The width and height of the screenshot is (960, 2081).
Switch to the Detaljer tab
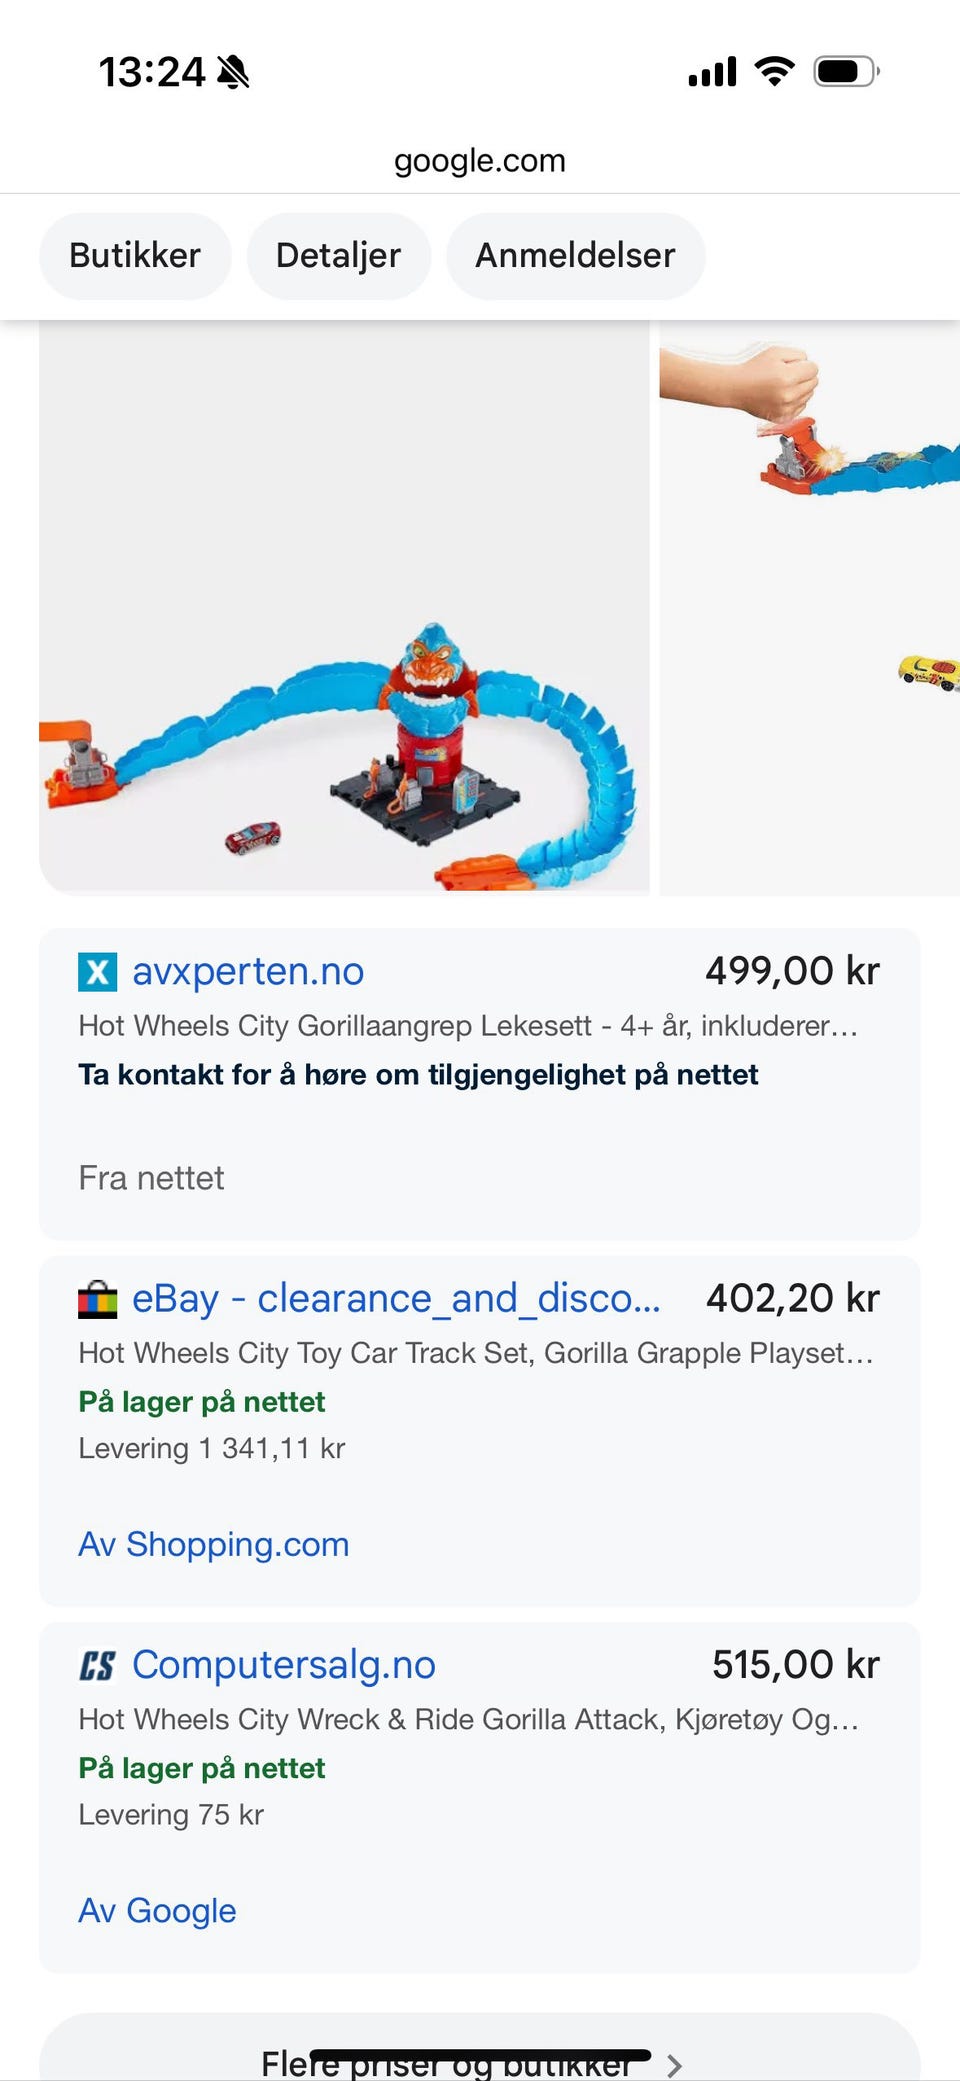(x=339, y=256)
